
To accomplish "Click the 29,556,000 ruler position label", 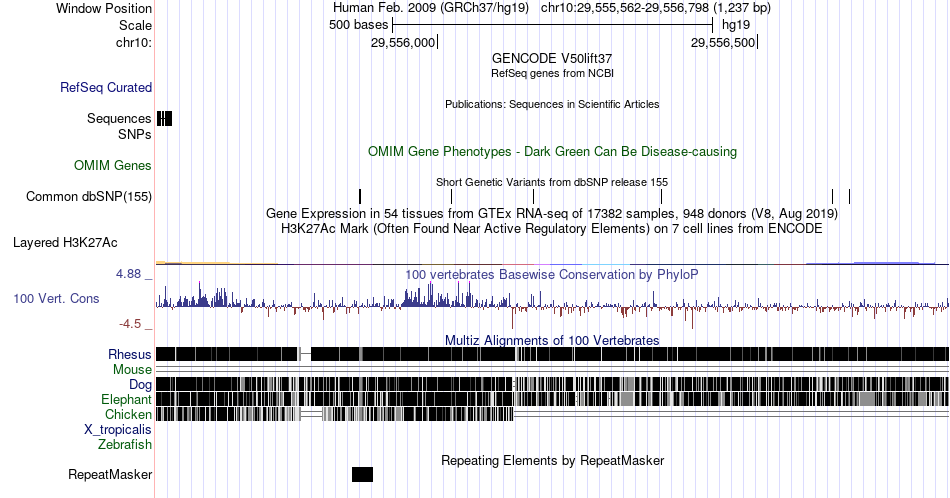I will coord(403,42).
